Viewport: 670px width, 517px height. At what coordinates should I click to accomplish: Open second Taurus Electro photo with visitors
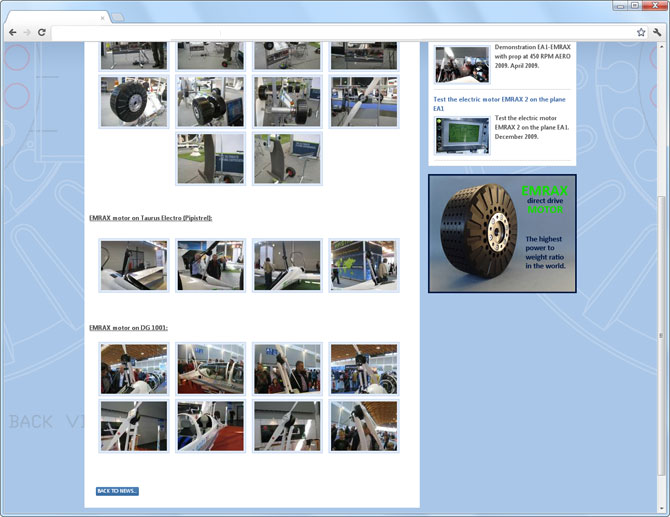211,265
